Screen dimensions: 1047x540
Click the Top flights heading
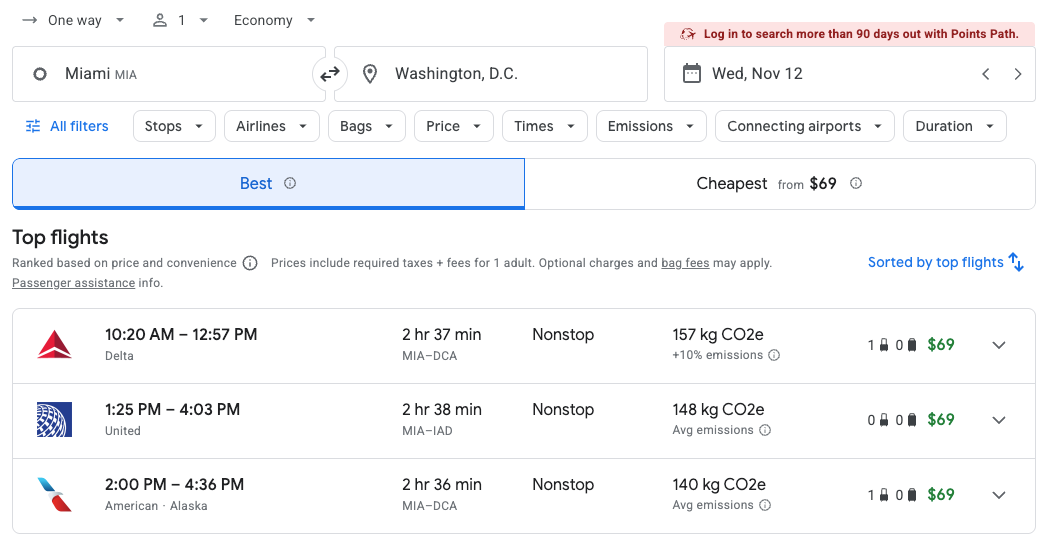tap(60, 238)
